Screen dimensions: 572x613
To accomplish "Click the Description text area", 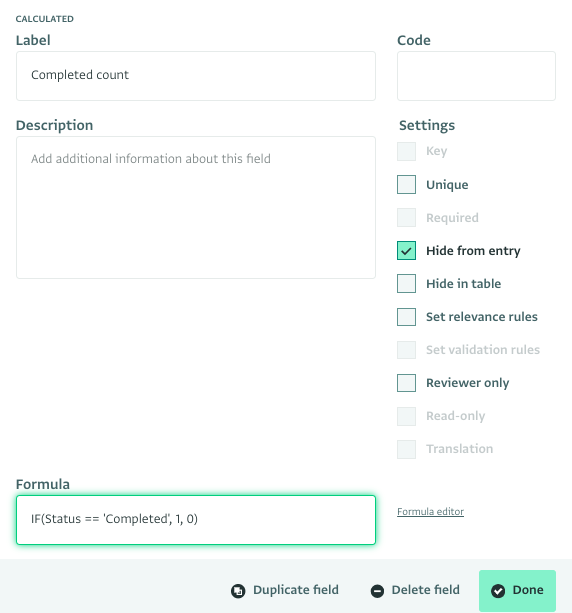I will [196, 208].
